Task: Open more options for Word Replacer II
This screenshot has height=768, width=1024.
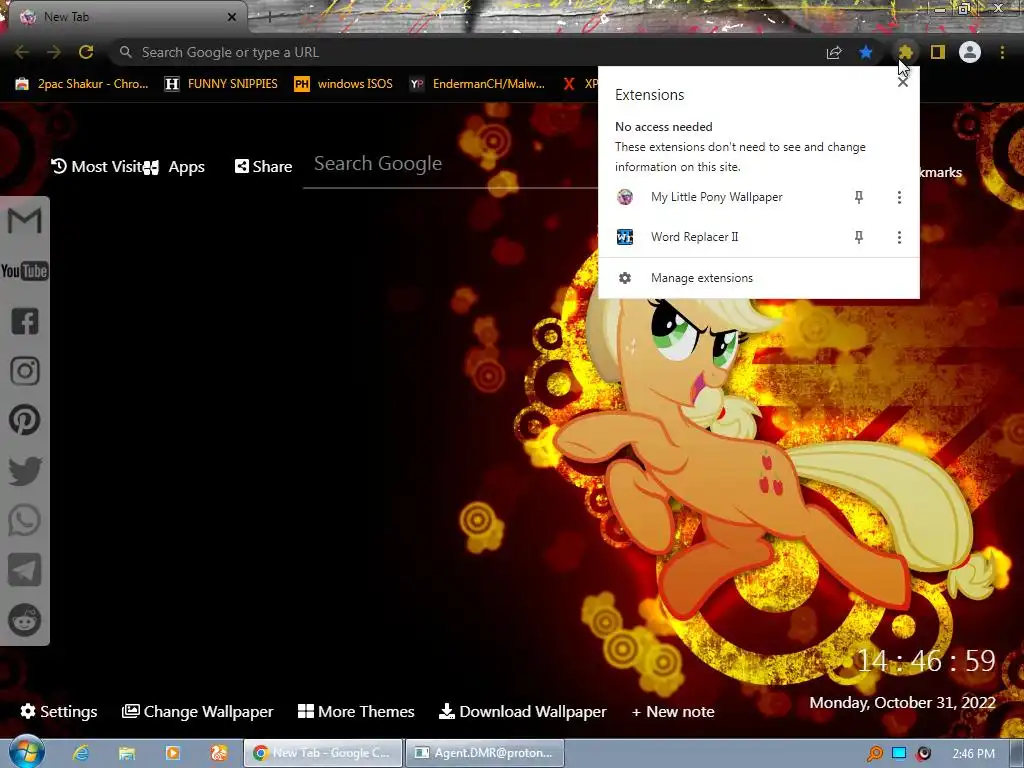Action: [x=899, y=237]
